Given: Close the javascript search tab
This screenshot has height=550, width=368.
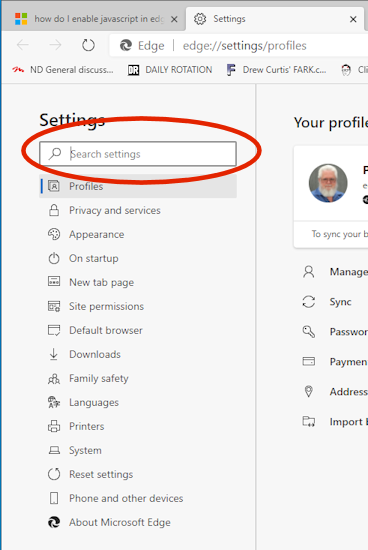Looking at the screenshot, I should (174, 19).
